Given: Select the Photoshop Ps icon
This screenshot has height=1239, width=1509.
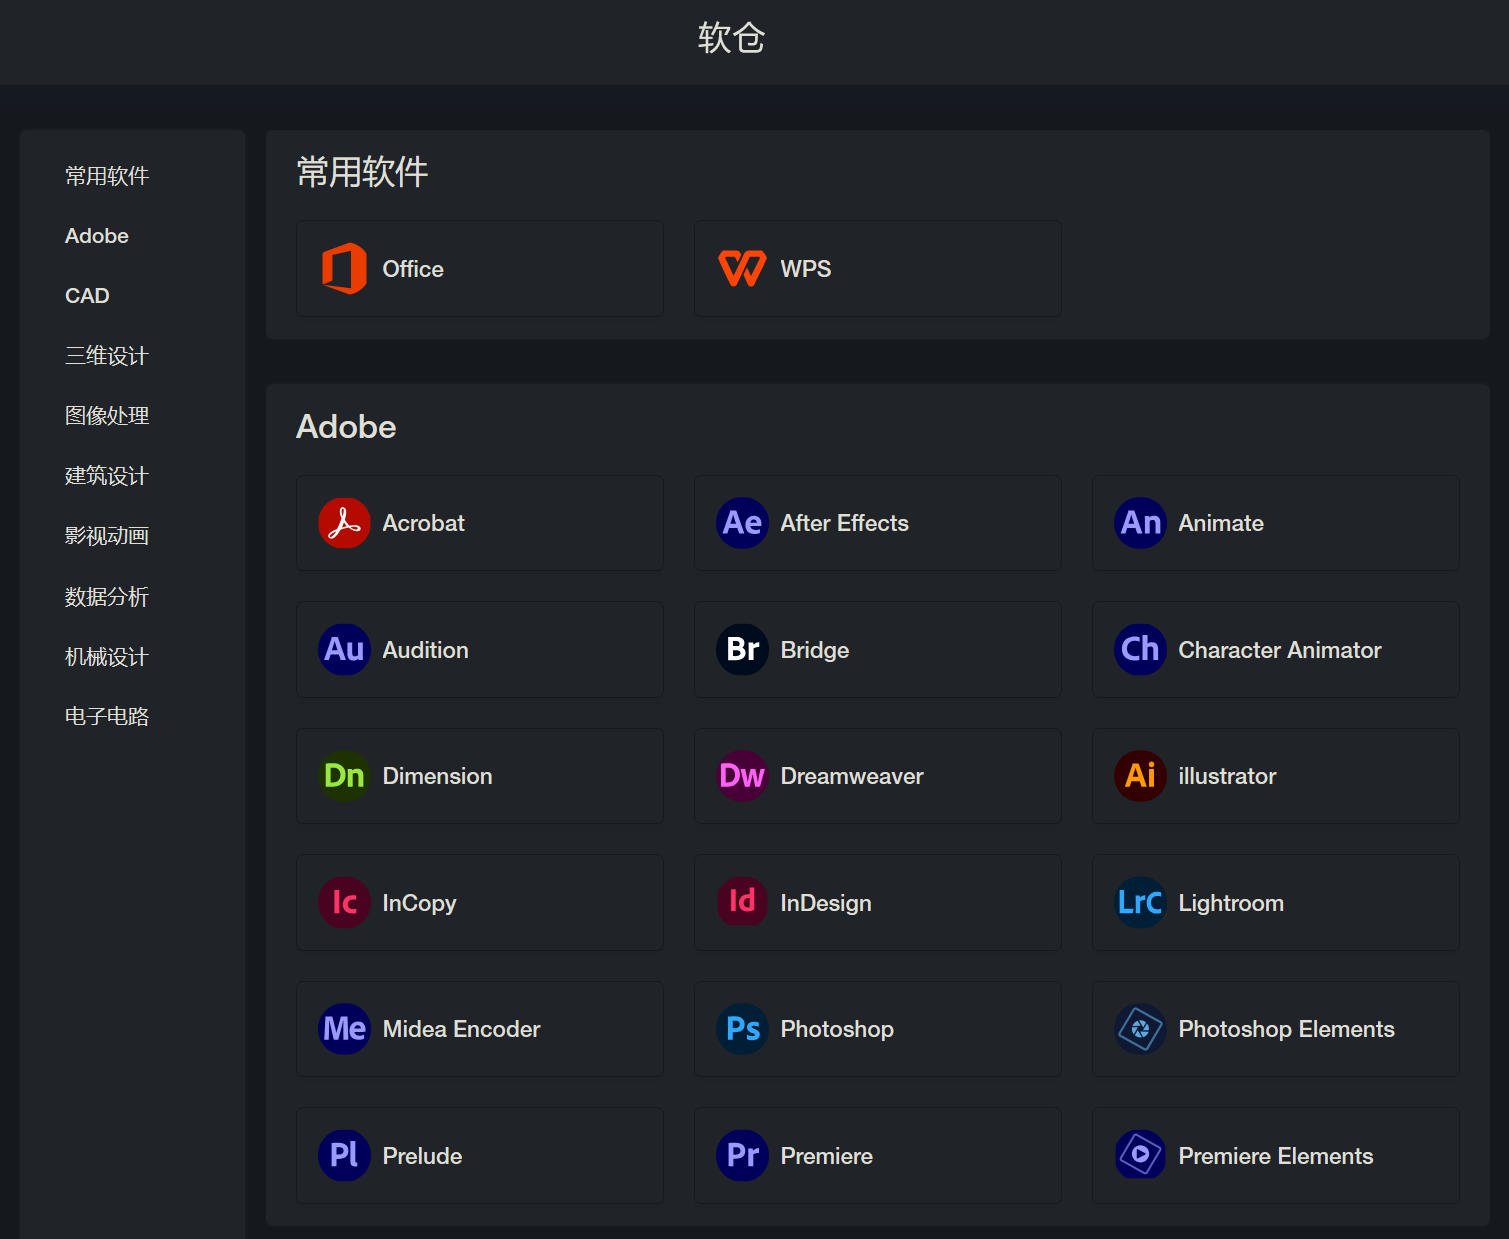Looking at the screenshot, I should pyautogui.click(x=742, y=1029).
